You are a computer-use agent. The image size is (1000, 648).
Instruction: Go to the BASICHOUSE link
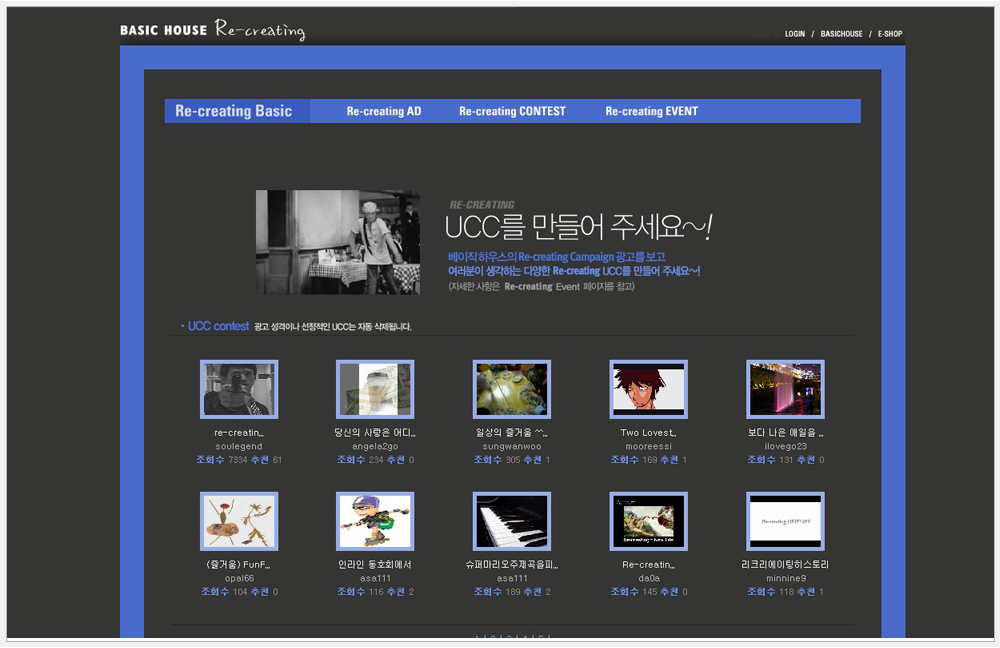point(841,34)
